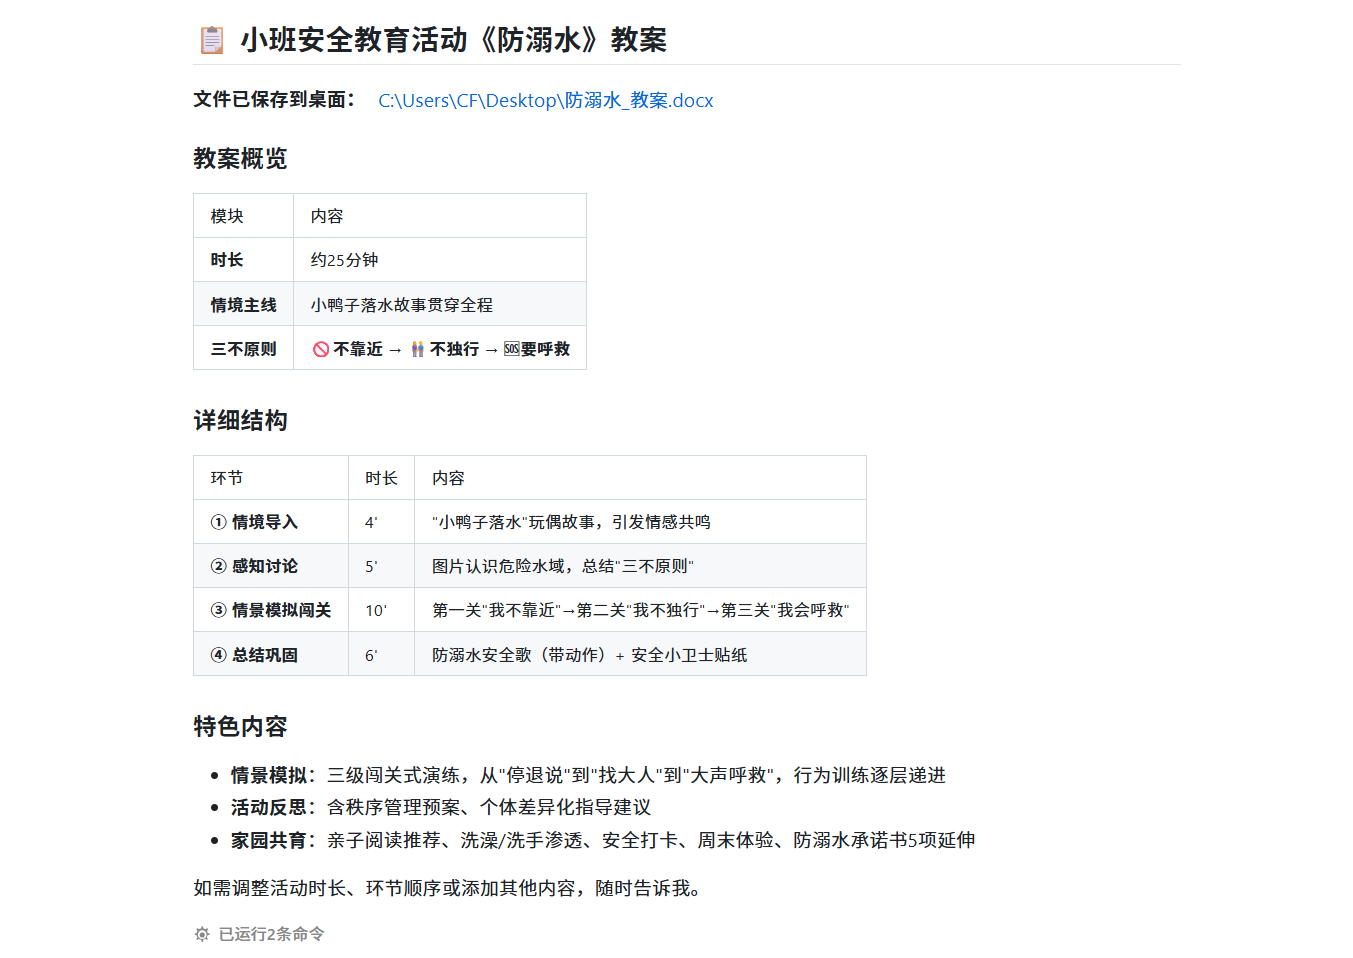Click the 文件已保存到桌面 label
The image size is (1353, 958).
click(x=274, y=100)
